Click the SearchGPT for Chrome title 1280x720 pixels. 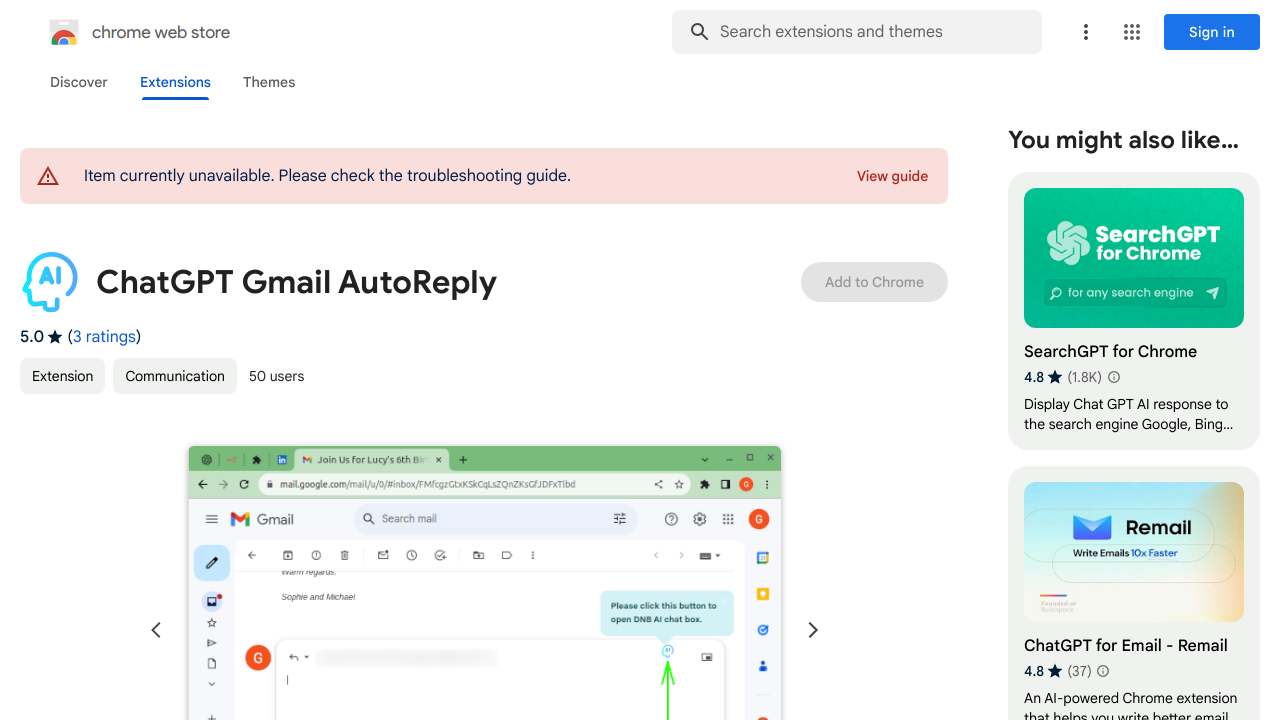[1110, 351]
